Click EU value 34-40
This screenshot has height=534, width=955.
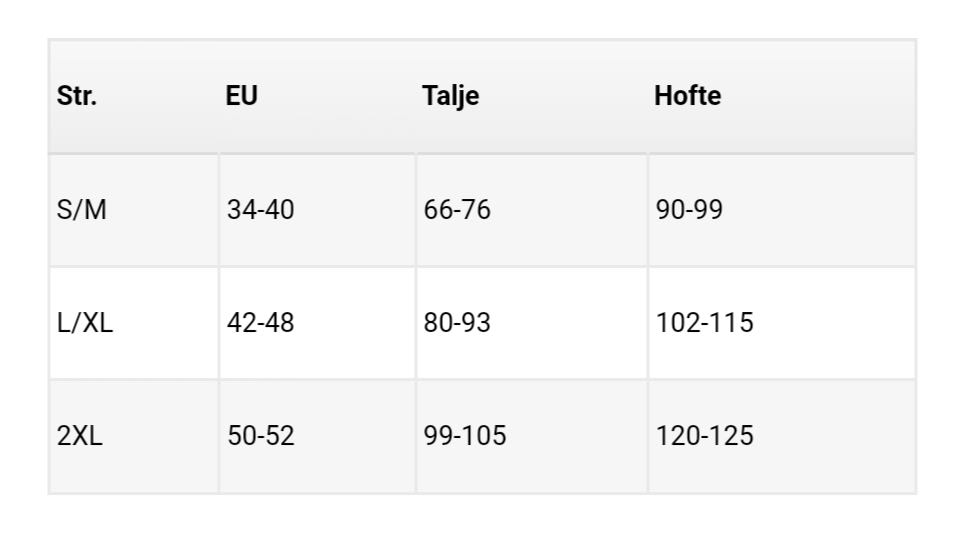260,210
